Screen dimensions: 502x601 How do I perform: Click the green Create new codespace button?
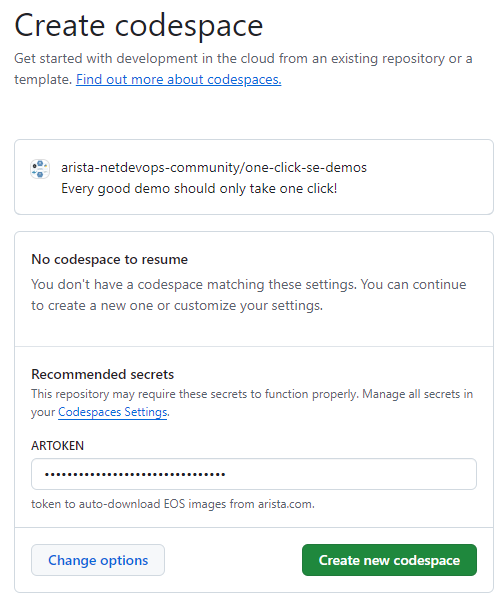click(x=389, y=560)
